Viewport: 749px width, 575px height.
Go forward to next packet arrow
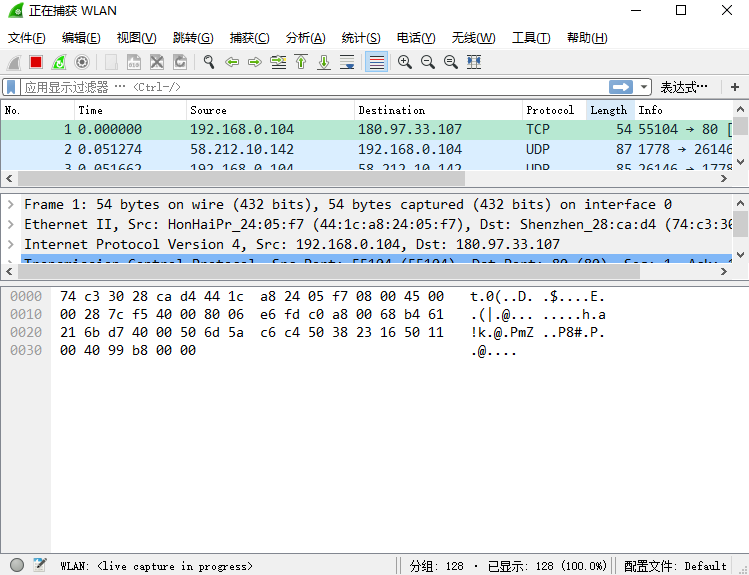[x=255, y=62]
